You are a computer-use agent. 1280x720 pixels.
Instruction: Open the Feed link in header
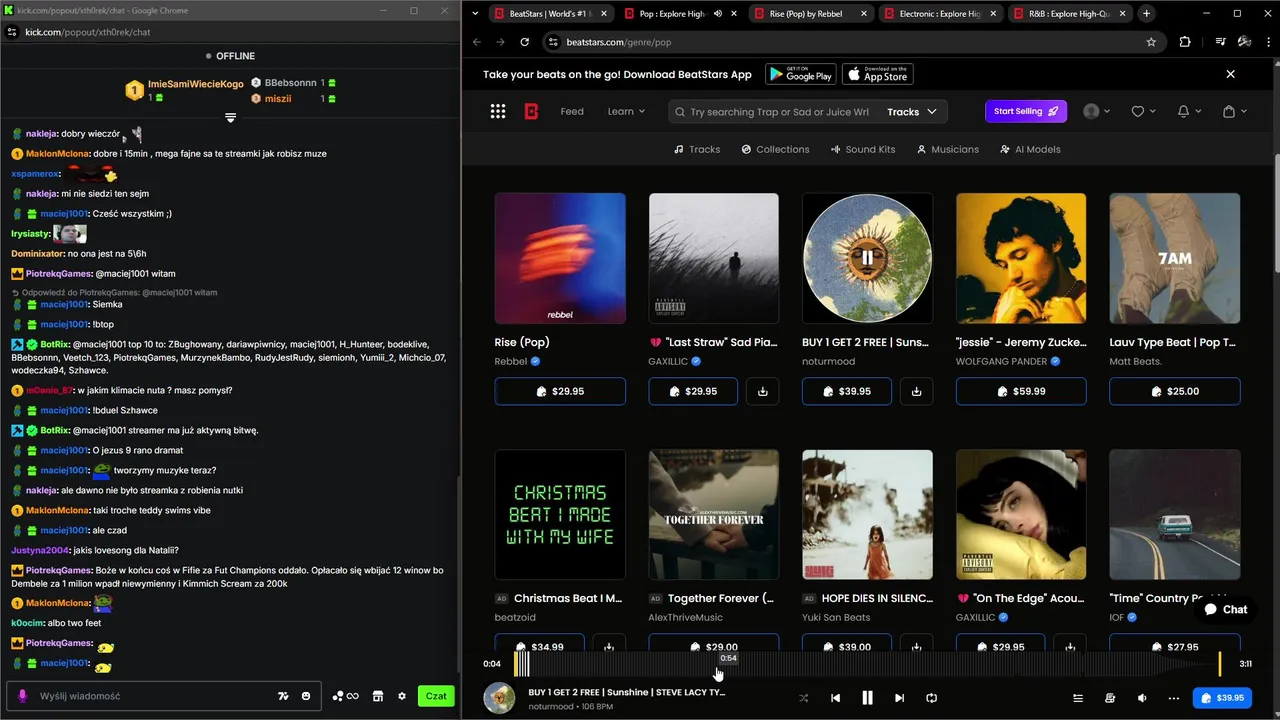click(x=572, y=111)
